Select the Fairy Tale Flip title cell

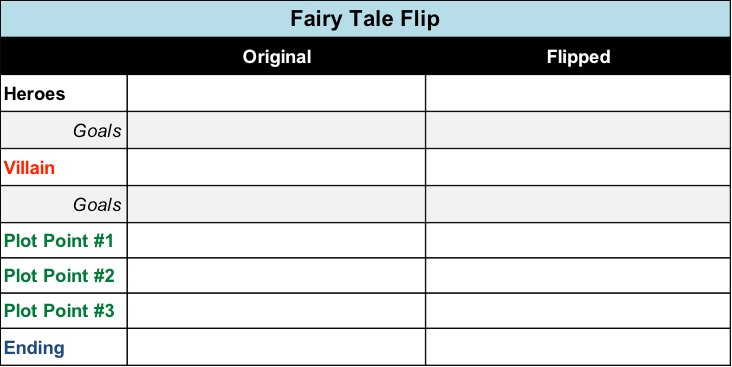[366, 19]
